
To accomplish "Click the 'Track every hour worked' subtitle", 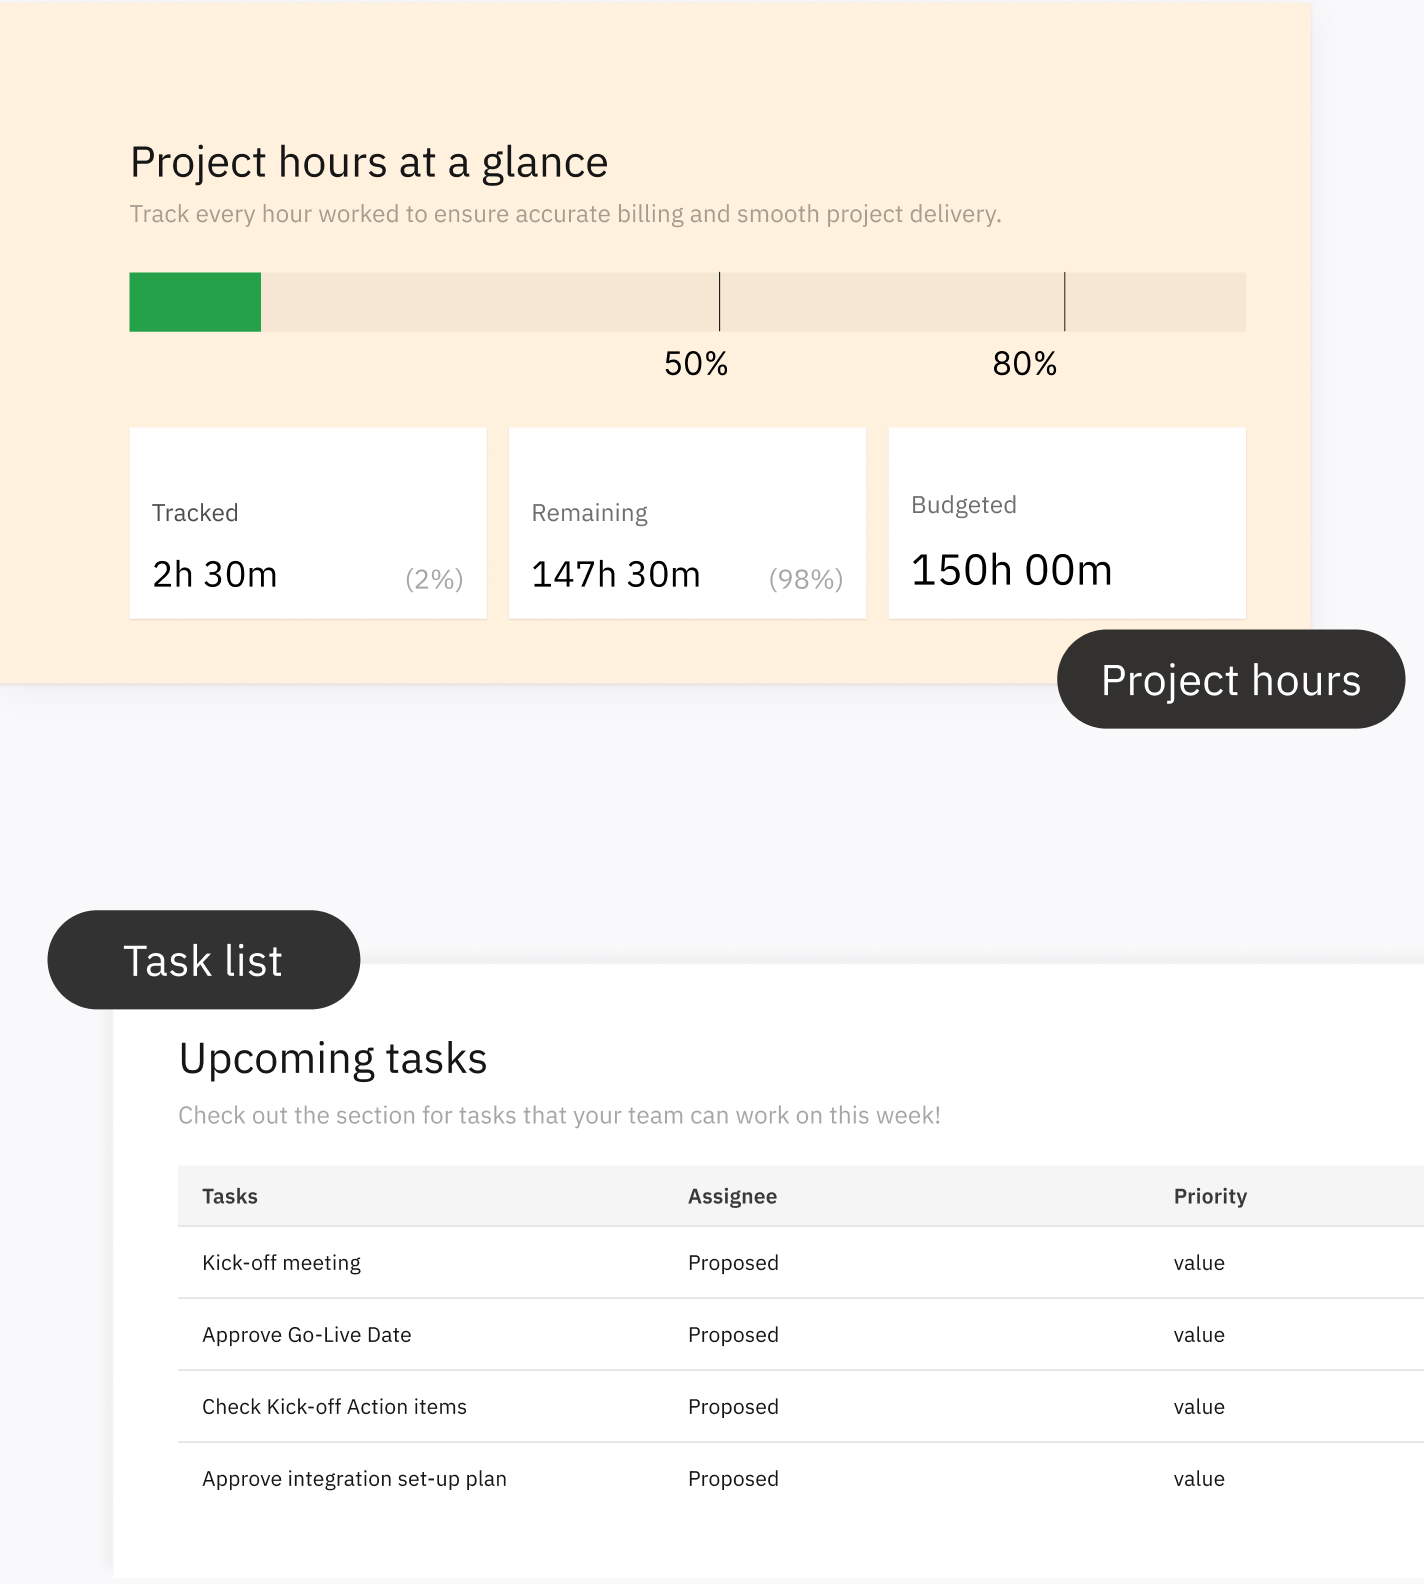I will (566, 214).
